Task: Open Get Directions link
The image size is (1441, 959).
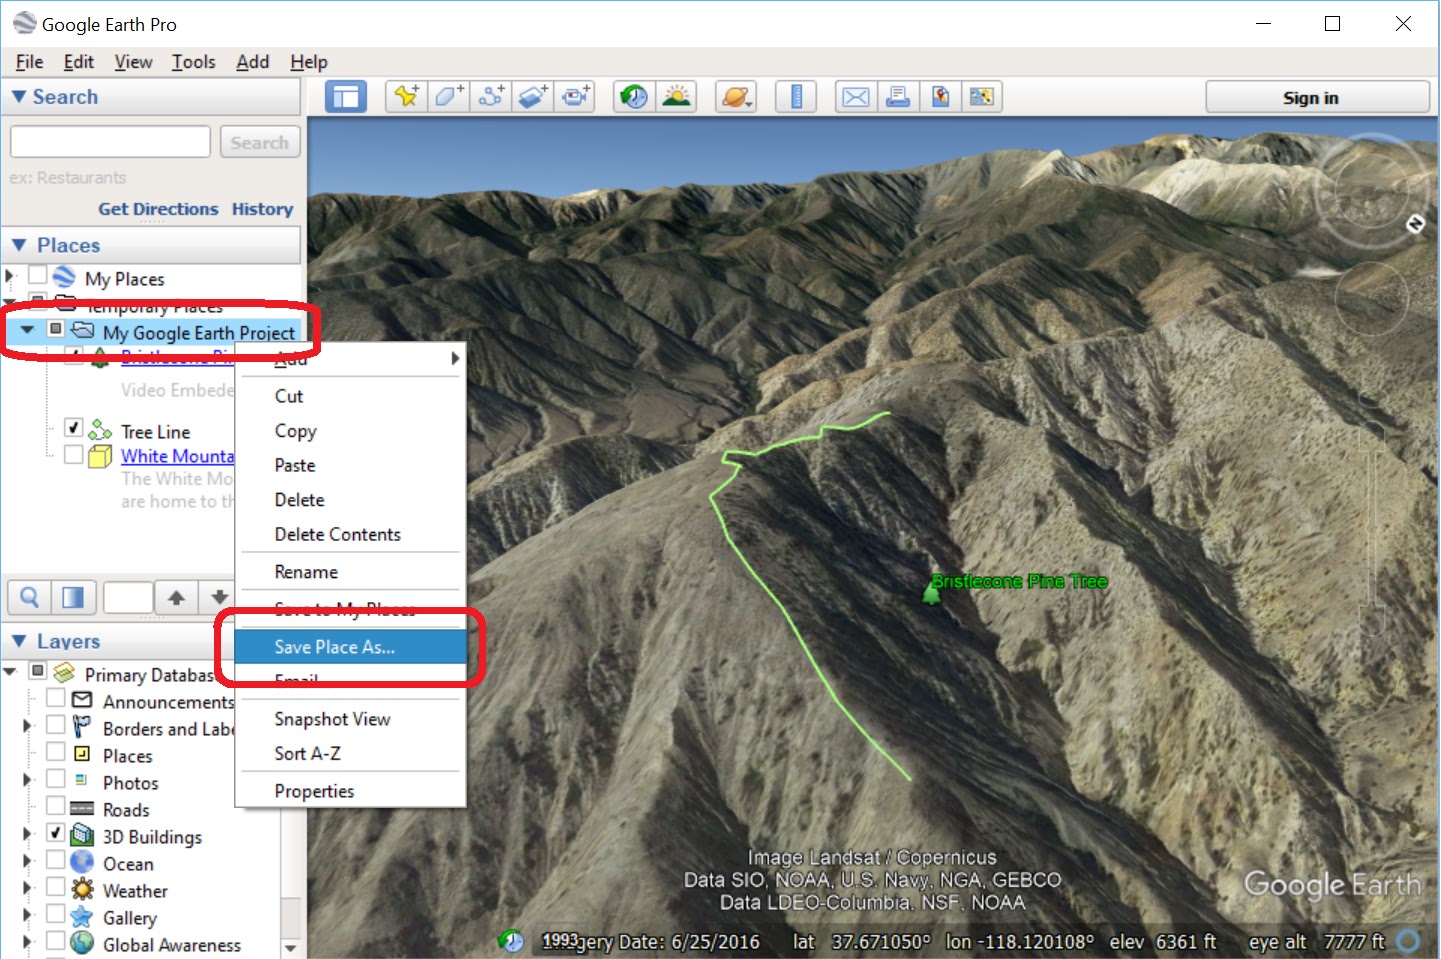Action: click(158, 209)
